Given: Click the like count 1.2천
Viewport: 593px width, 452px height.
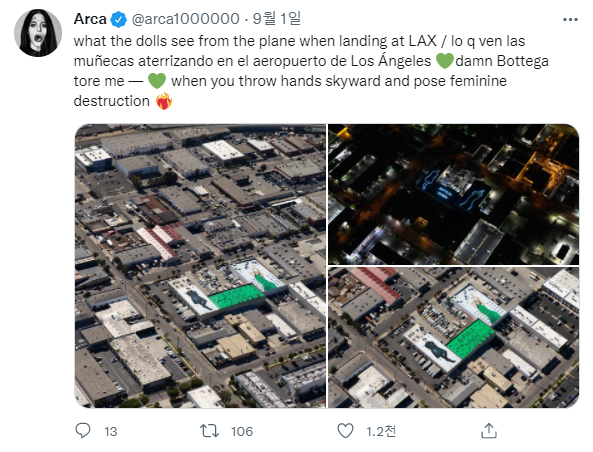Looking at the screenshot, I should [x=381, y=431].
